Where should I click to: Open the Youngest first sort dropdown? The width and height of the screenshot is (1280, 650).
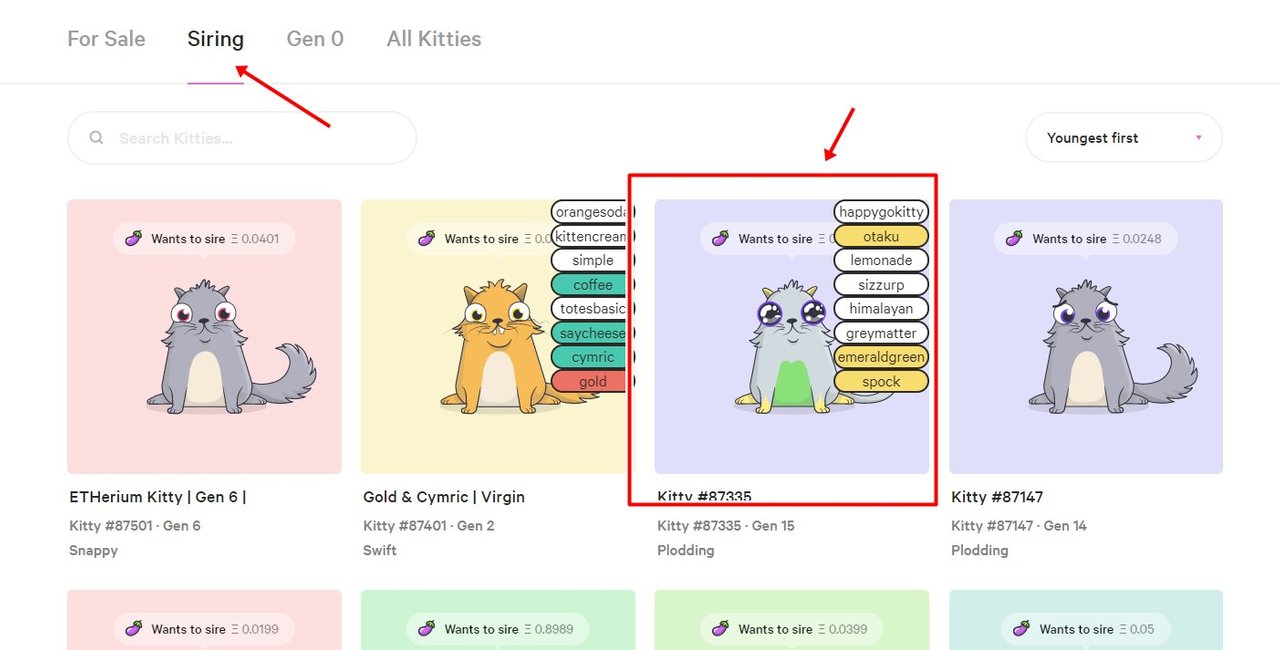click(1124, 138)
